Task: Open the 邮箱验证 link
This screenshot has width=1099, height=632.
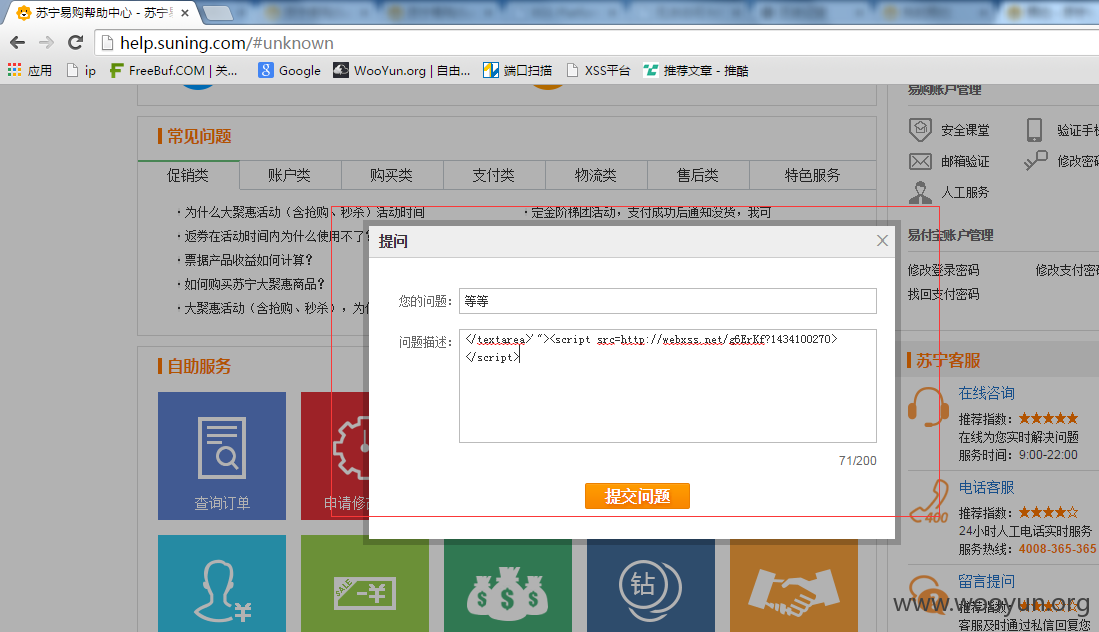Action: [965, 162]
